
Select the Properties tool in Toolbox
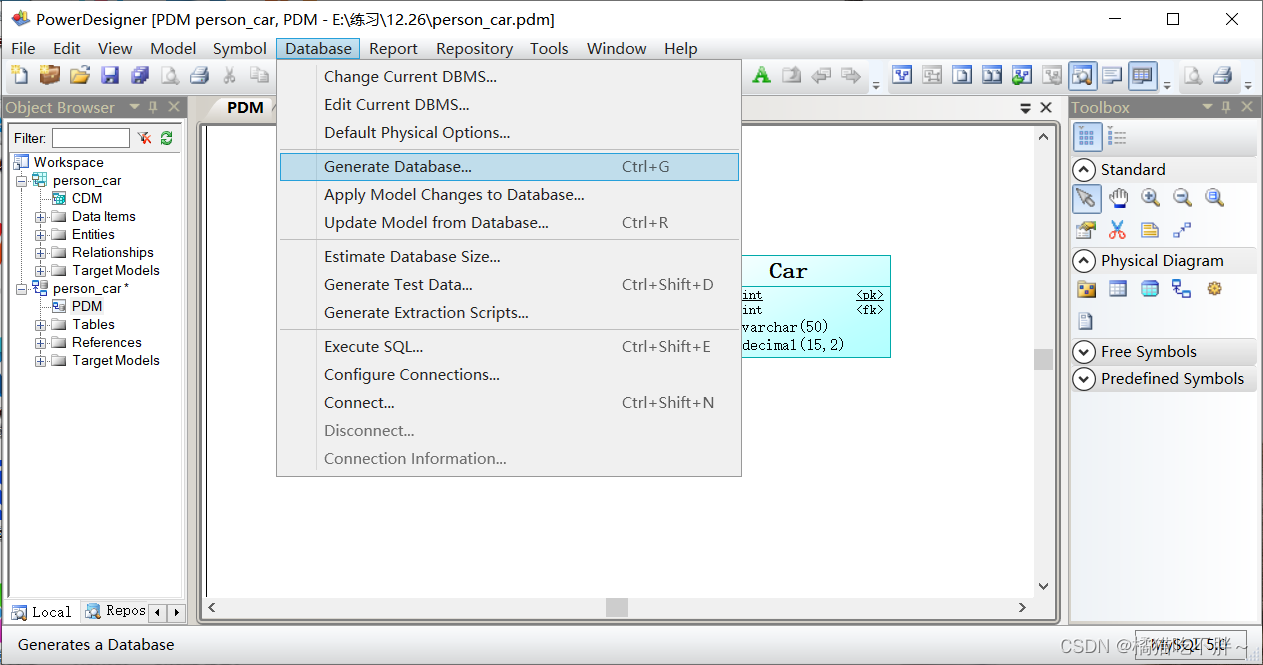(1086, 230)
